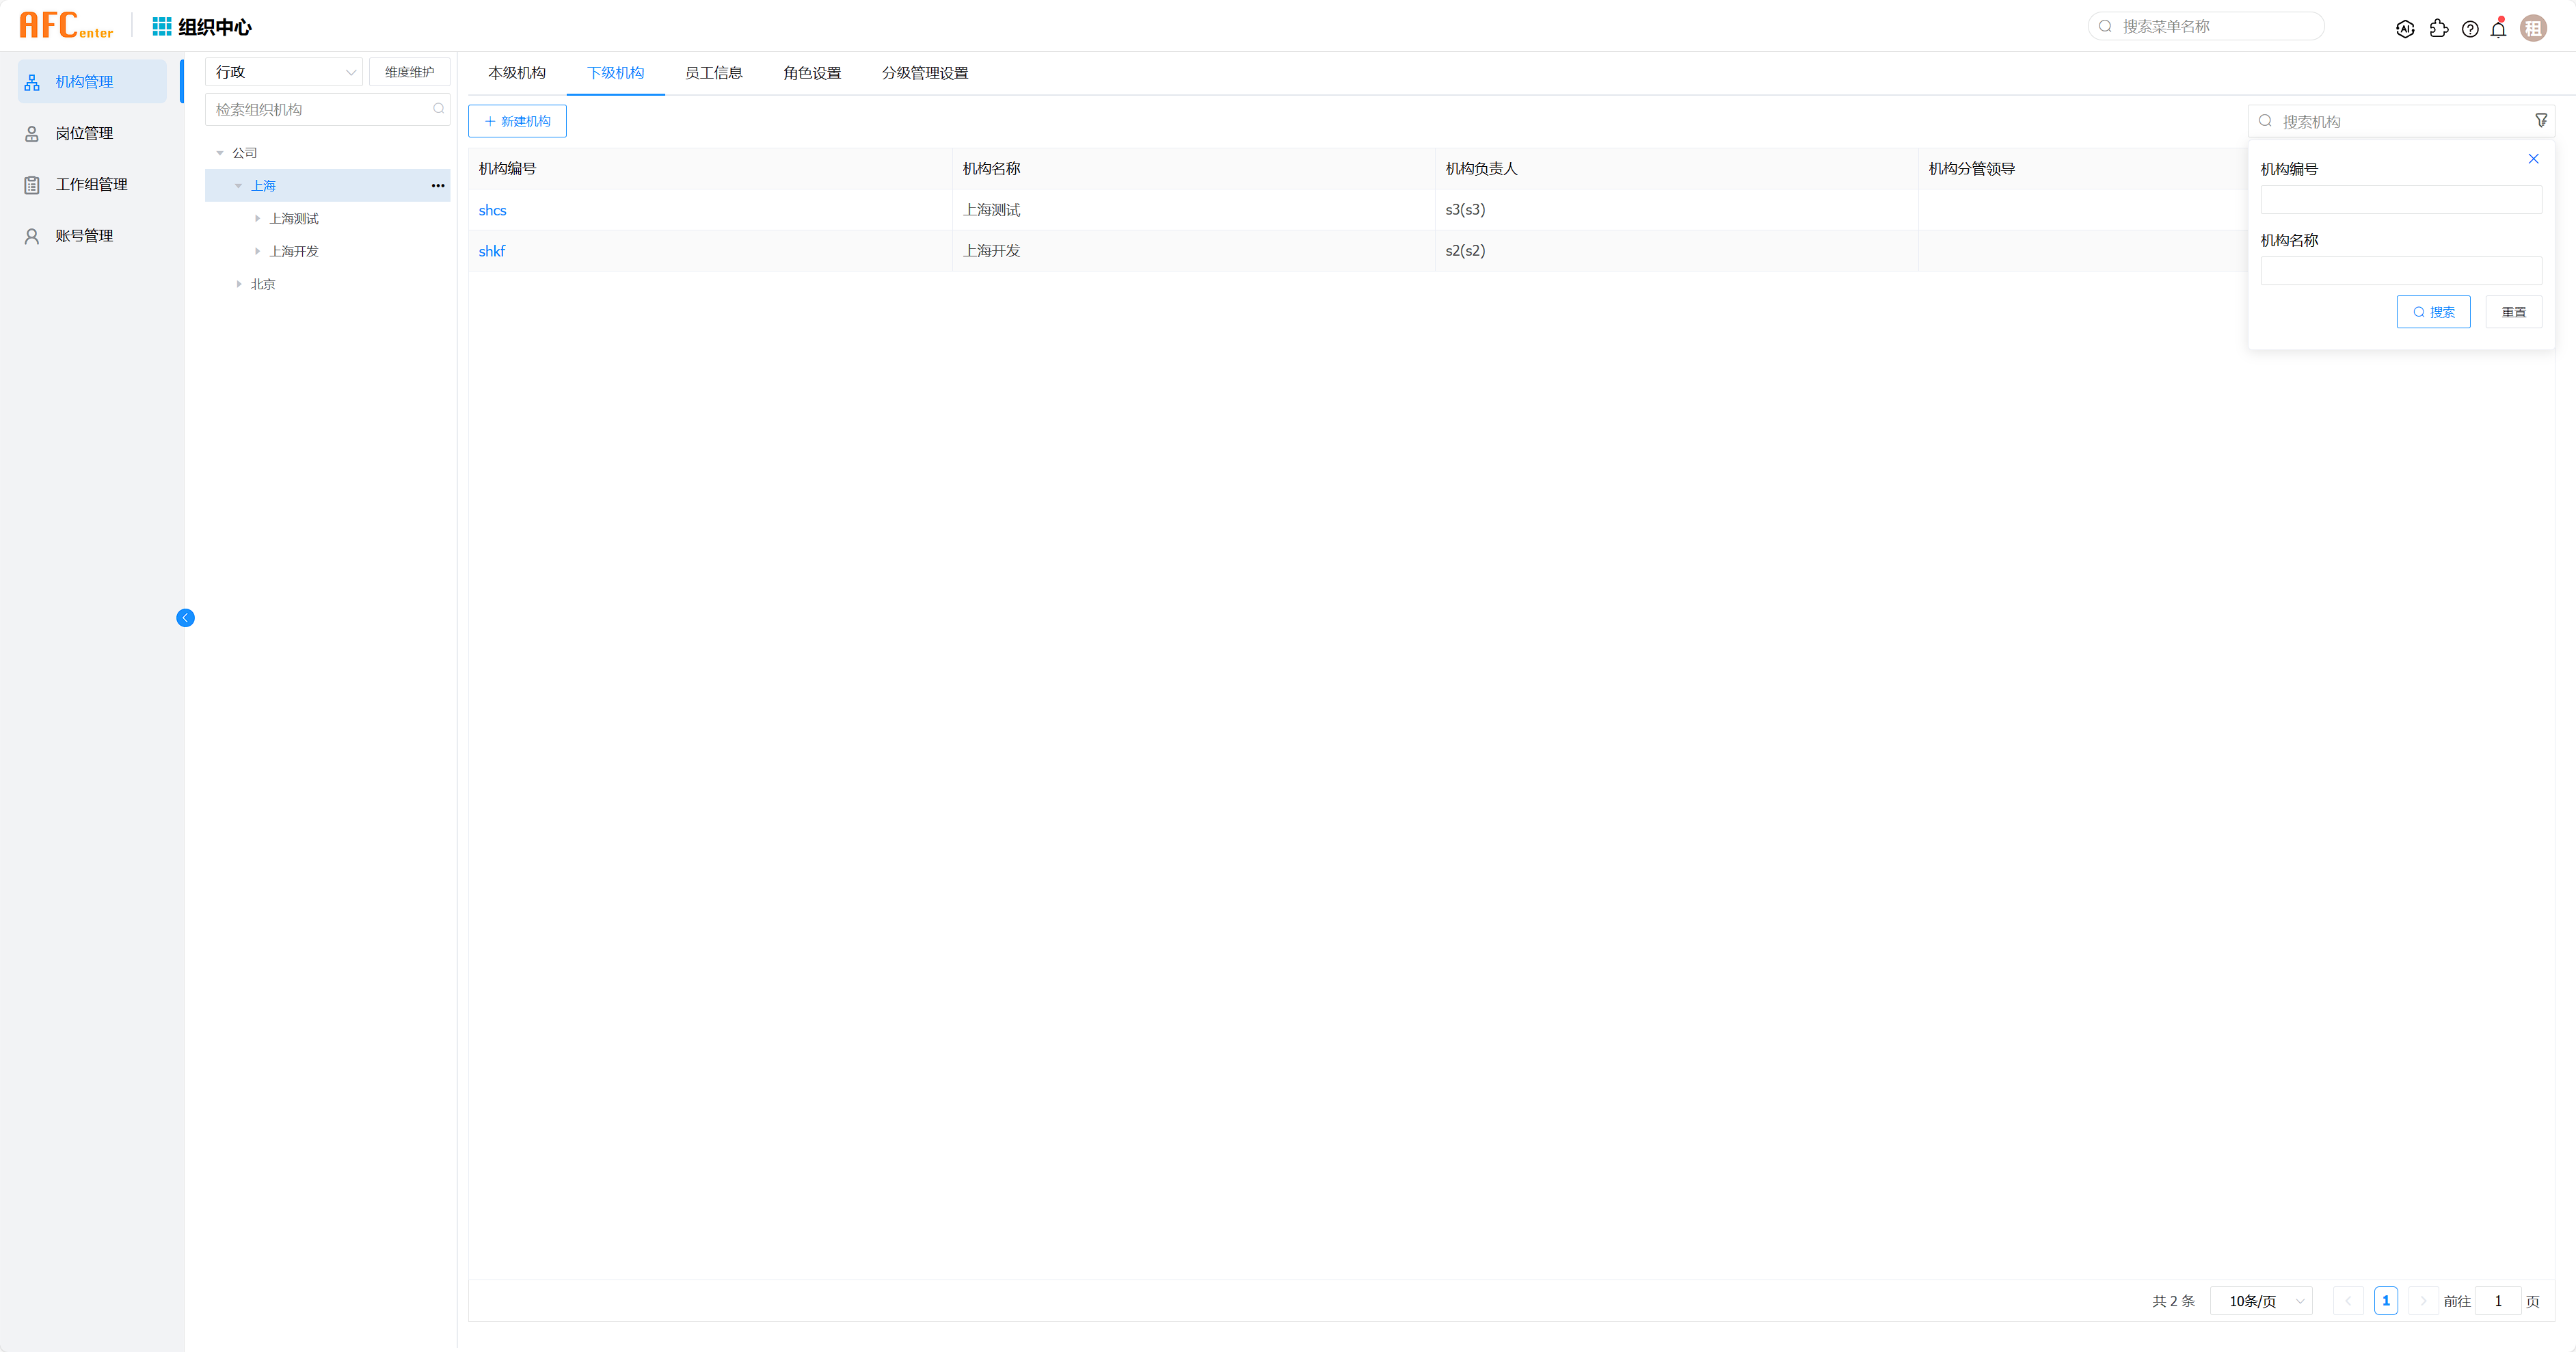This screenshot has height=1352, width=2576.
Task: Open the 行政 dimension dropdown
Action: tap(284, 72)
